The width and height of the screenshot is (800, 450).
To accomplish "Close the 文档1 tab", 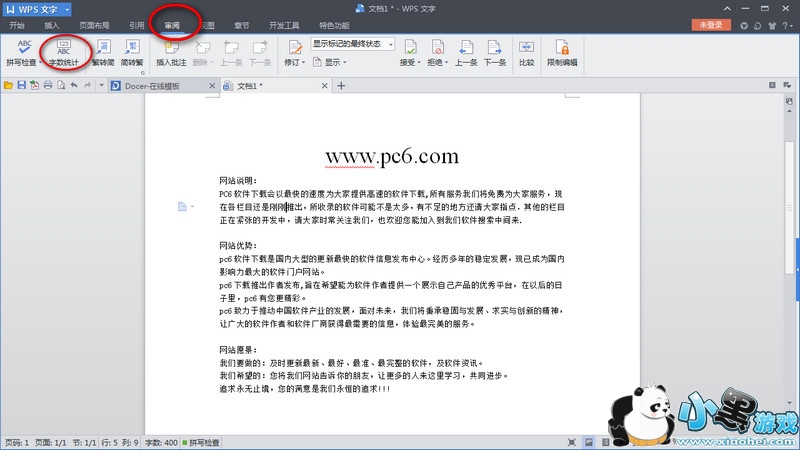I will click(x=324, y=86).
